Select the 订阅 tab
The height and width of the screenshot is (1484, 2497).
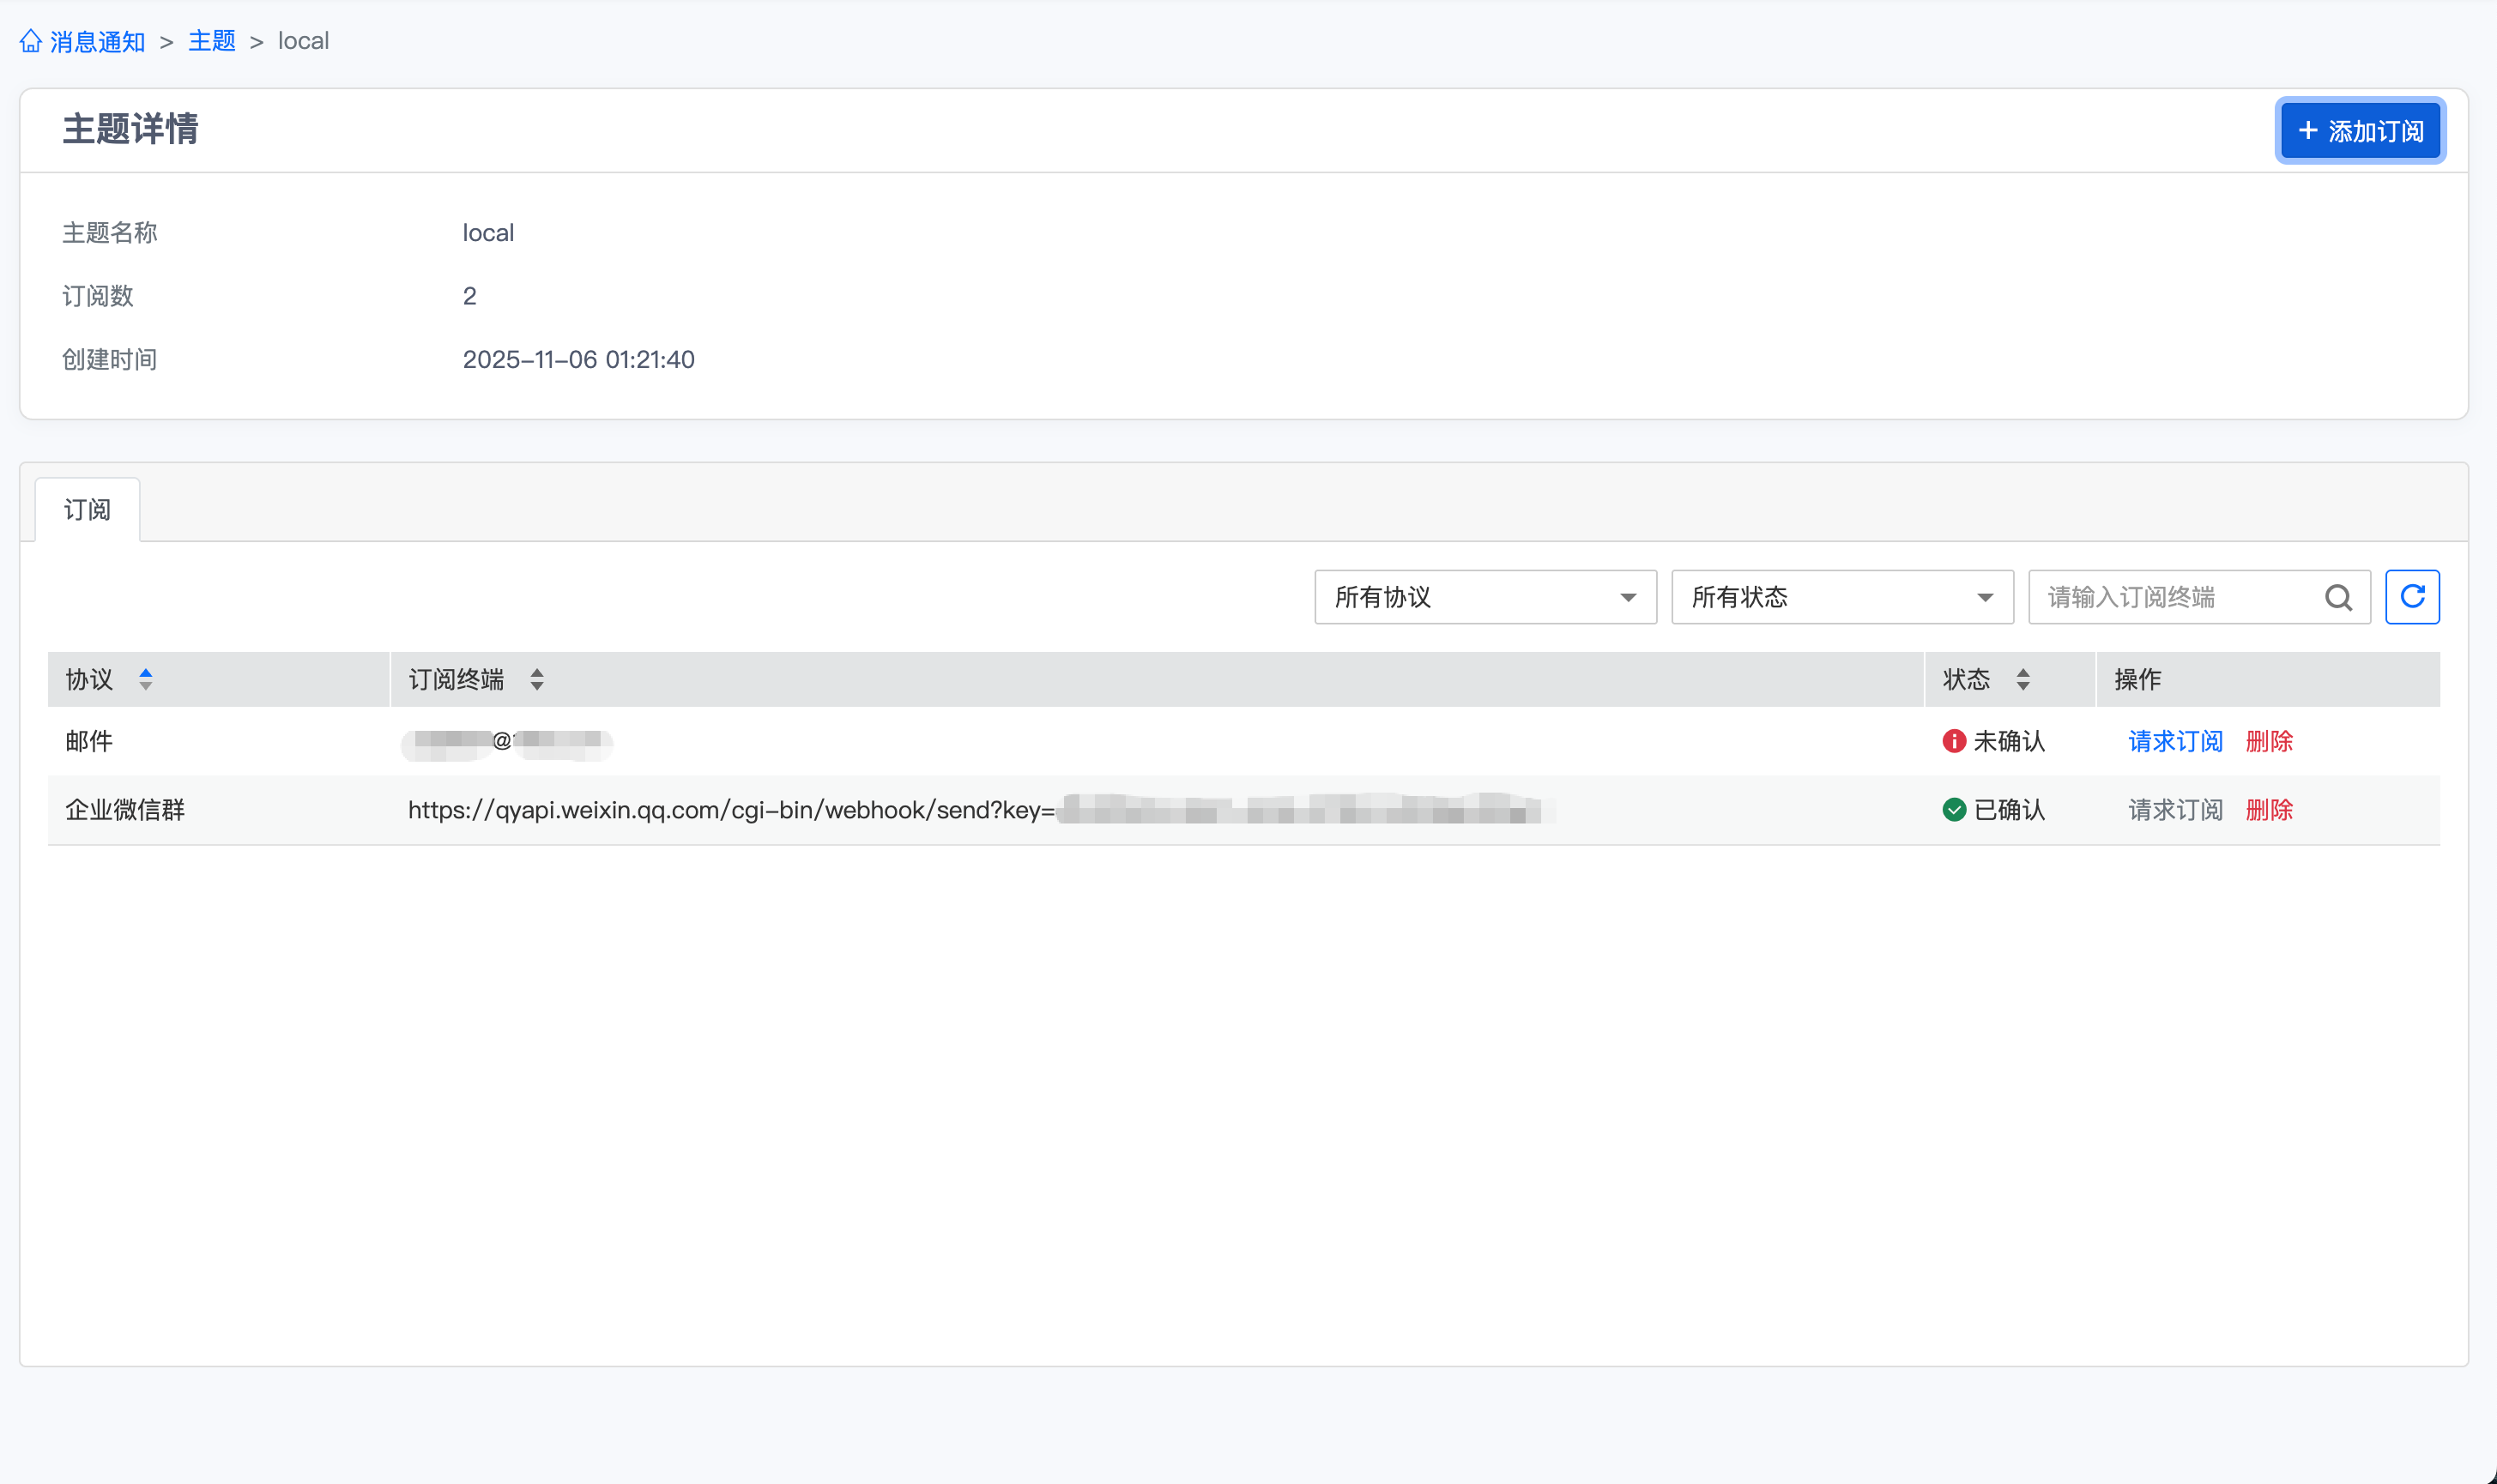coord(87,510)
